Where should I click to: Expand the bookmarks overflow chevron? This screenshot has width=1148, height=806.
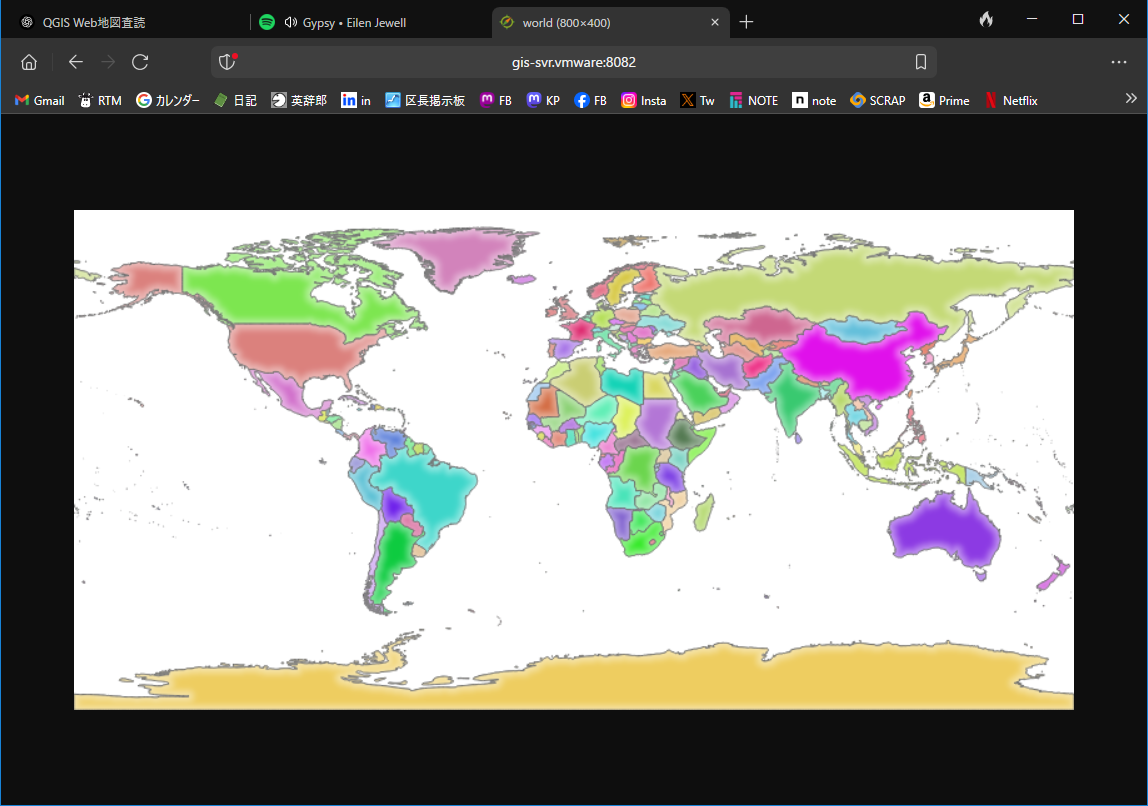tap(1131, 98)
